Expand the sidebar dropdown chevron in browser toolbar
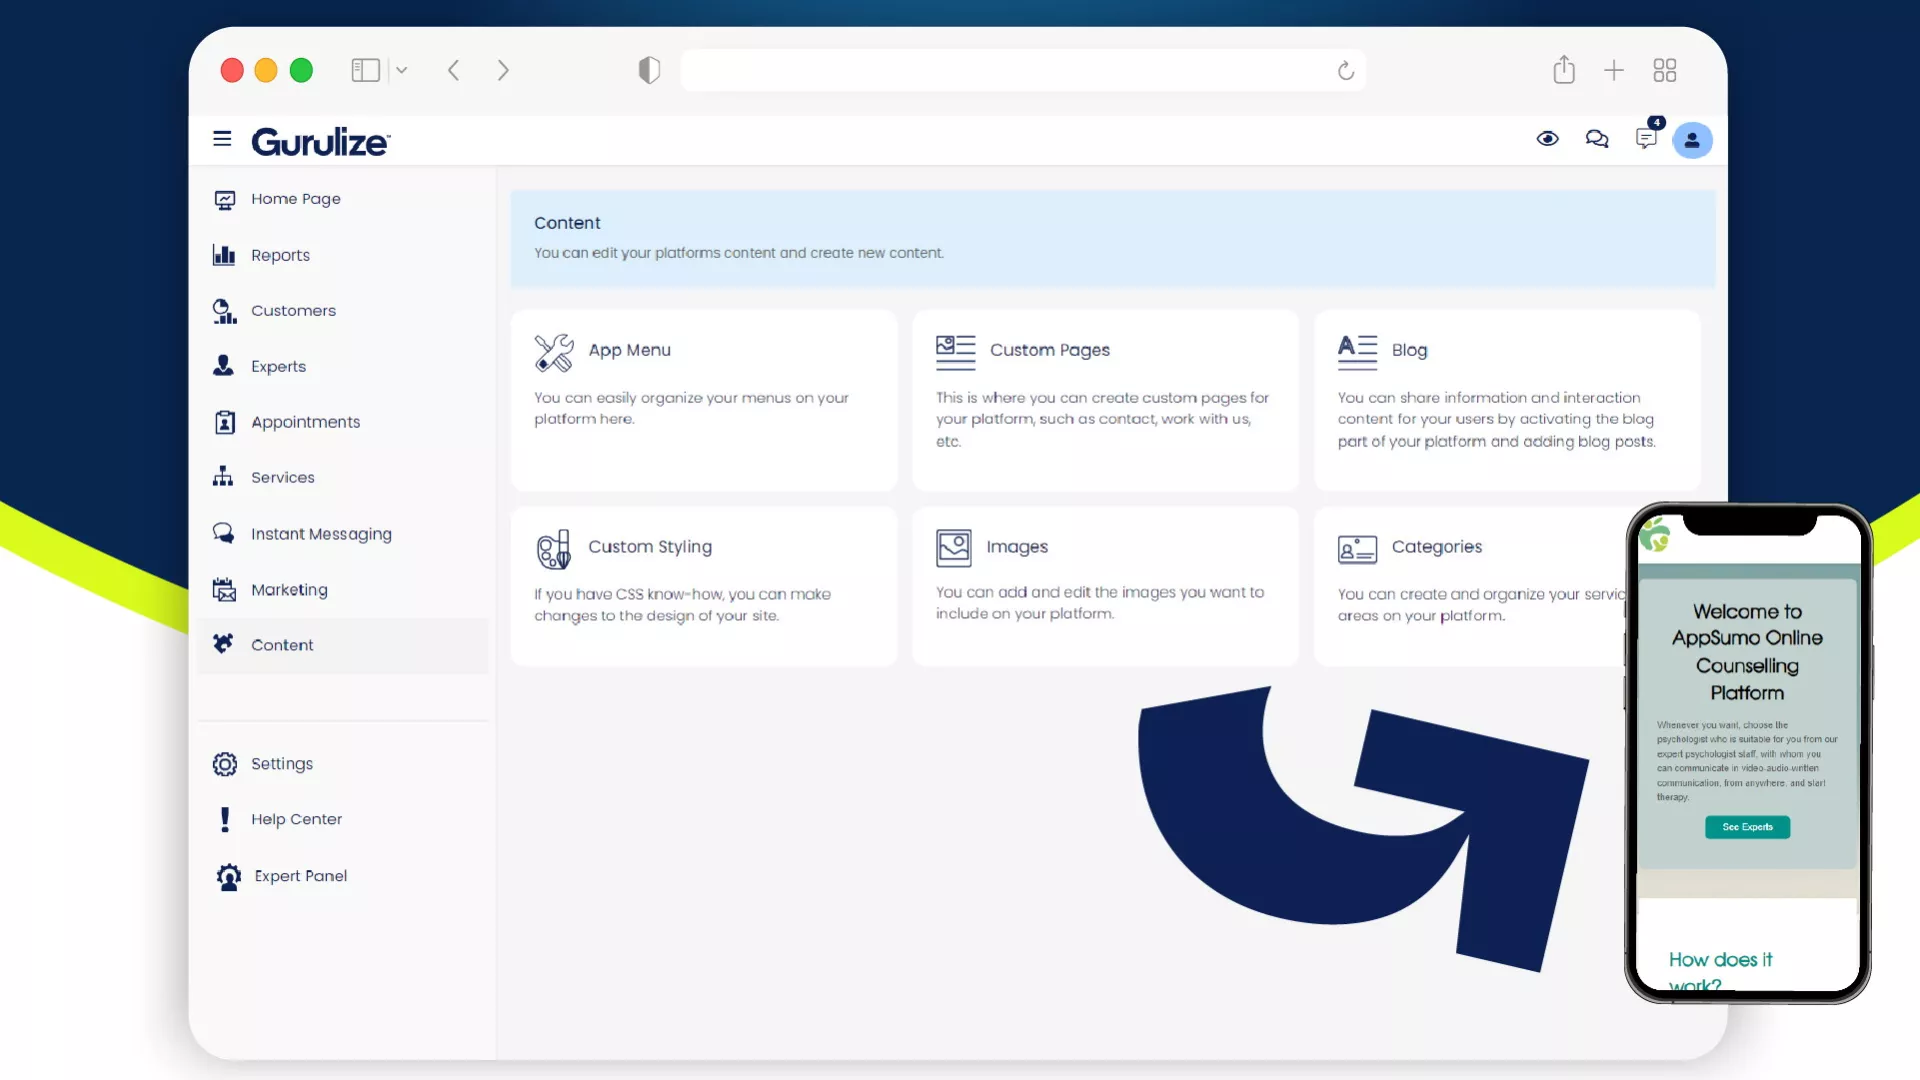Screen dimensions: 1920x1080 (402, 70)
